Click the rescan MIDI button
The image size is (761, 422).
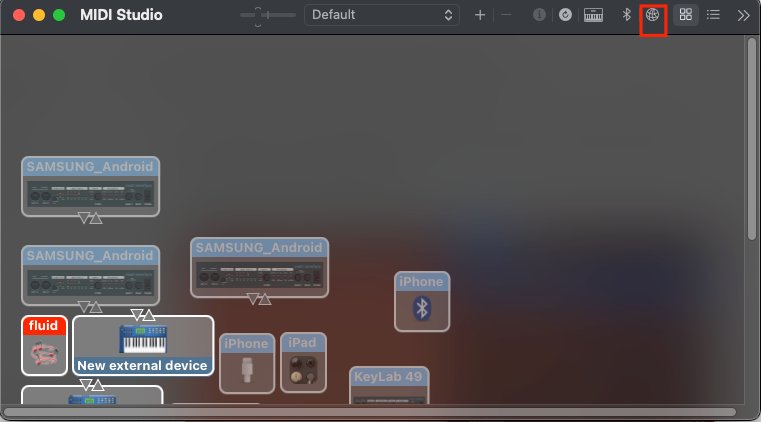566,15
